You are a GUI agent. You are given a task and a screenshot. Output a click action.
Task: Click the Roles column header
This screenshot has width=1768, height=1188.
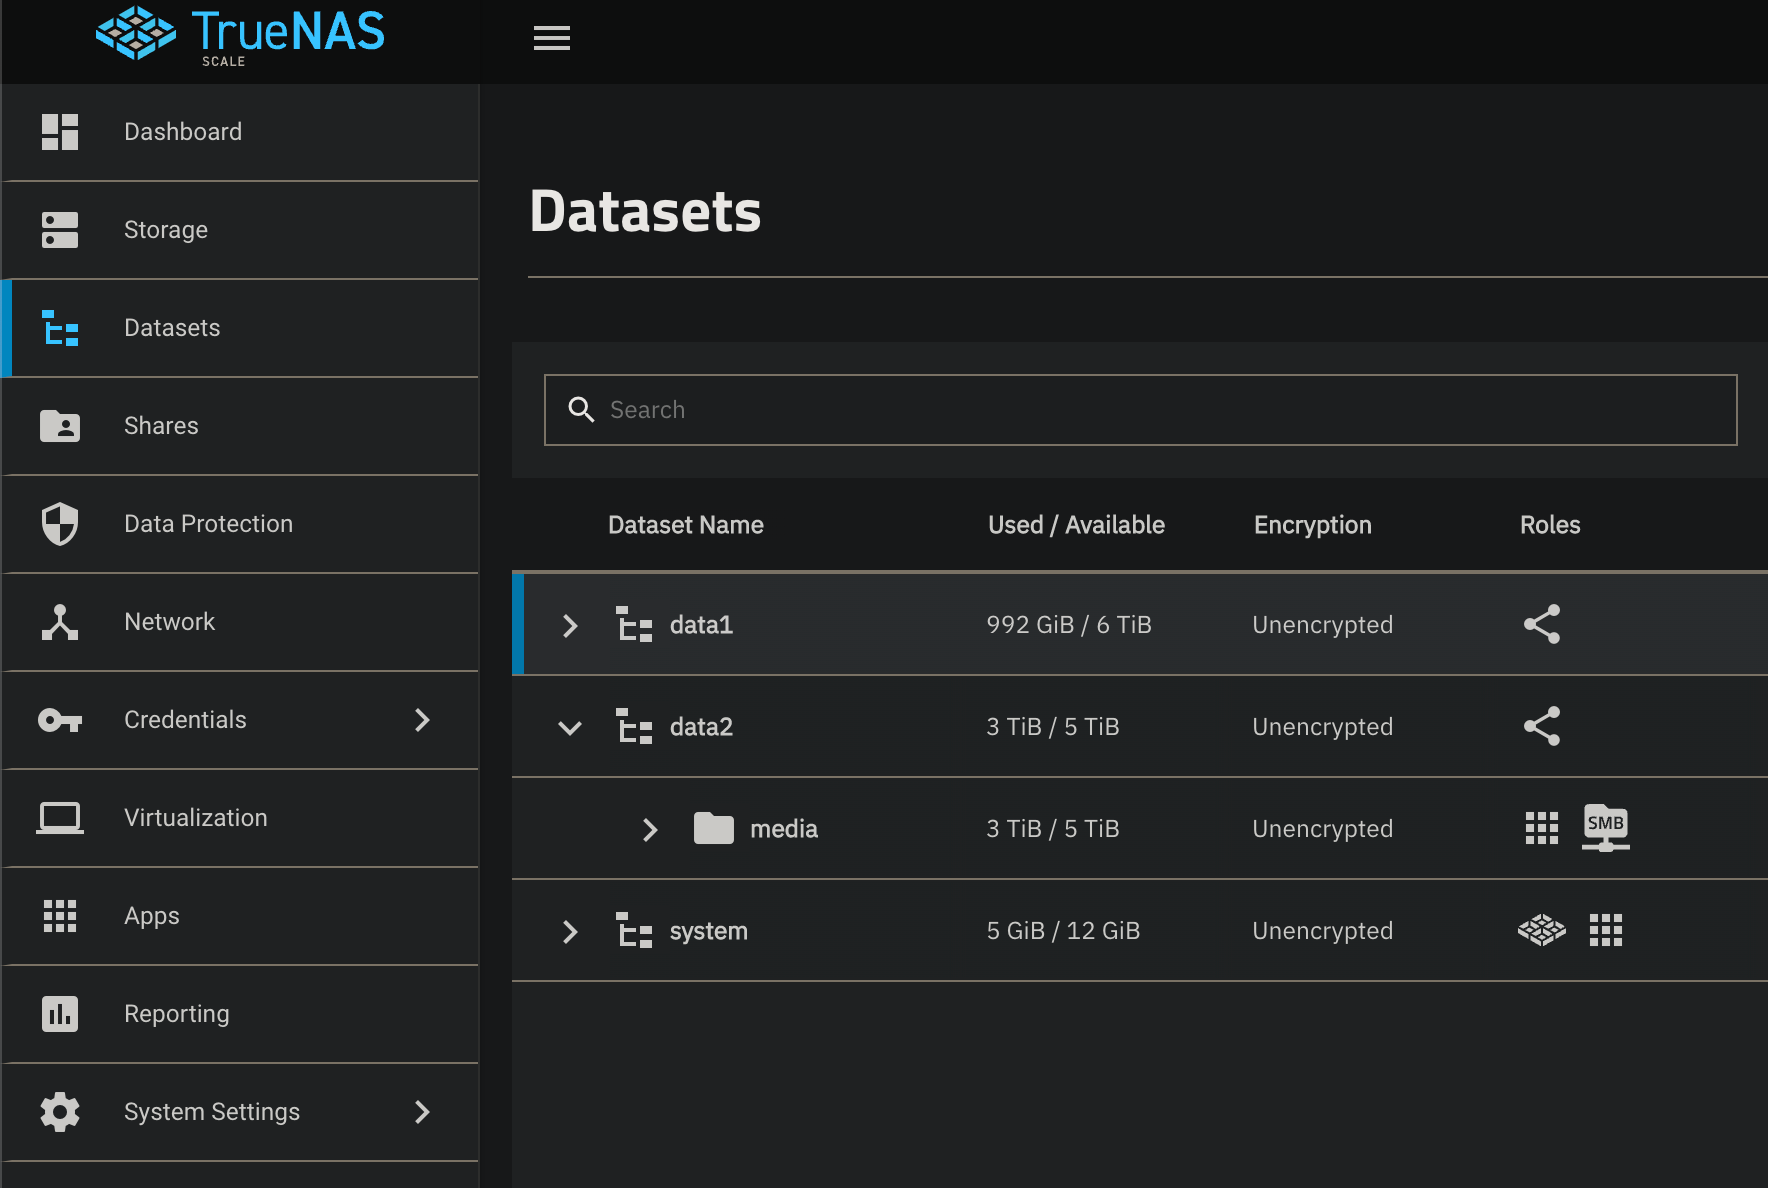(x=1550, y=525)
